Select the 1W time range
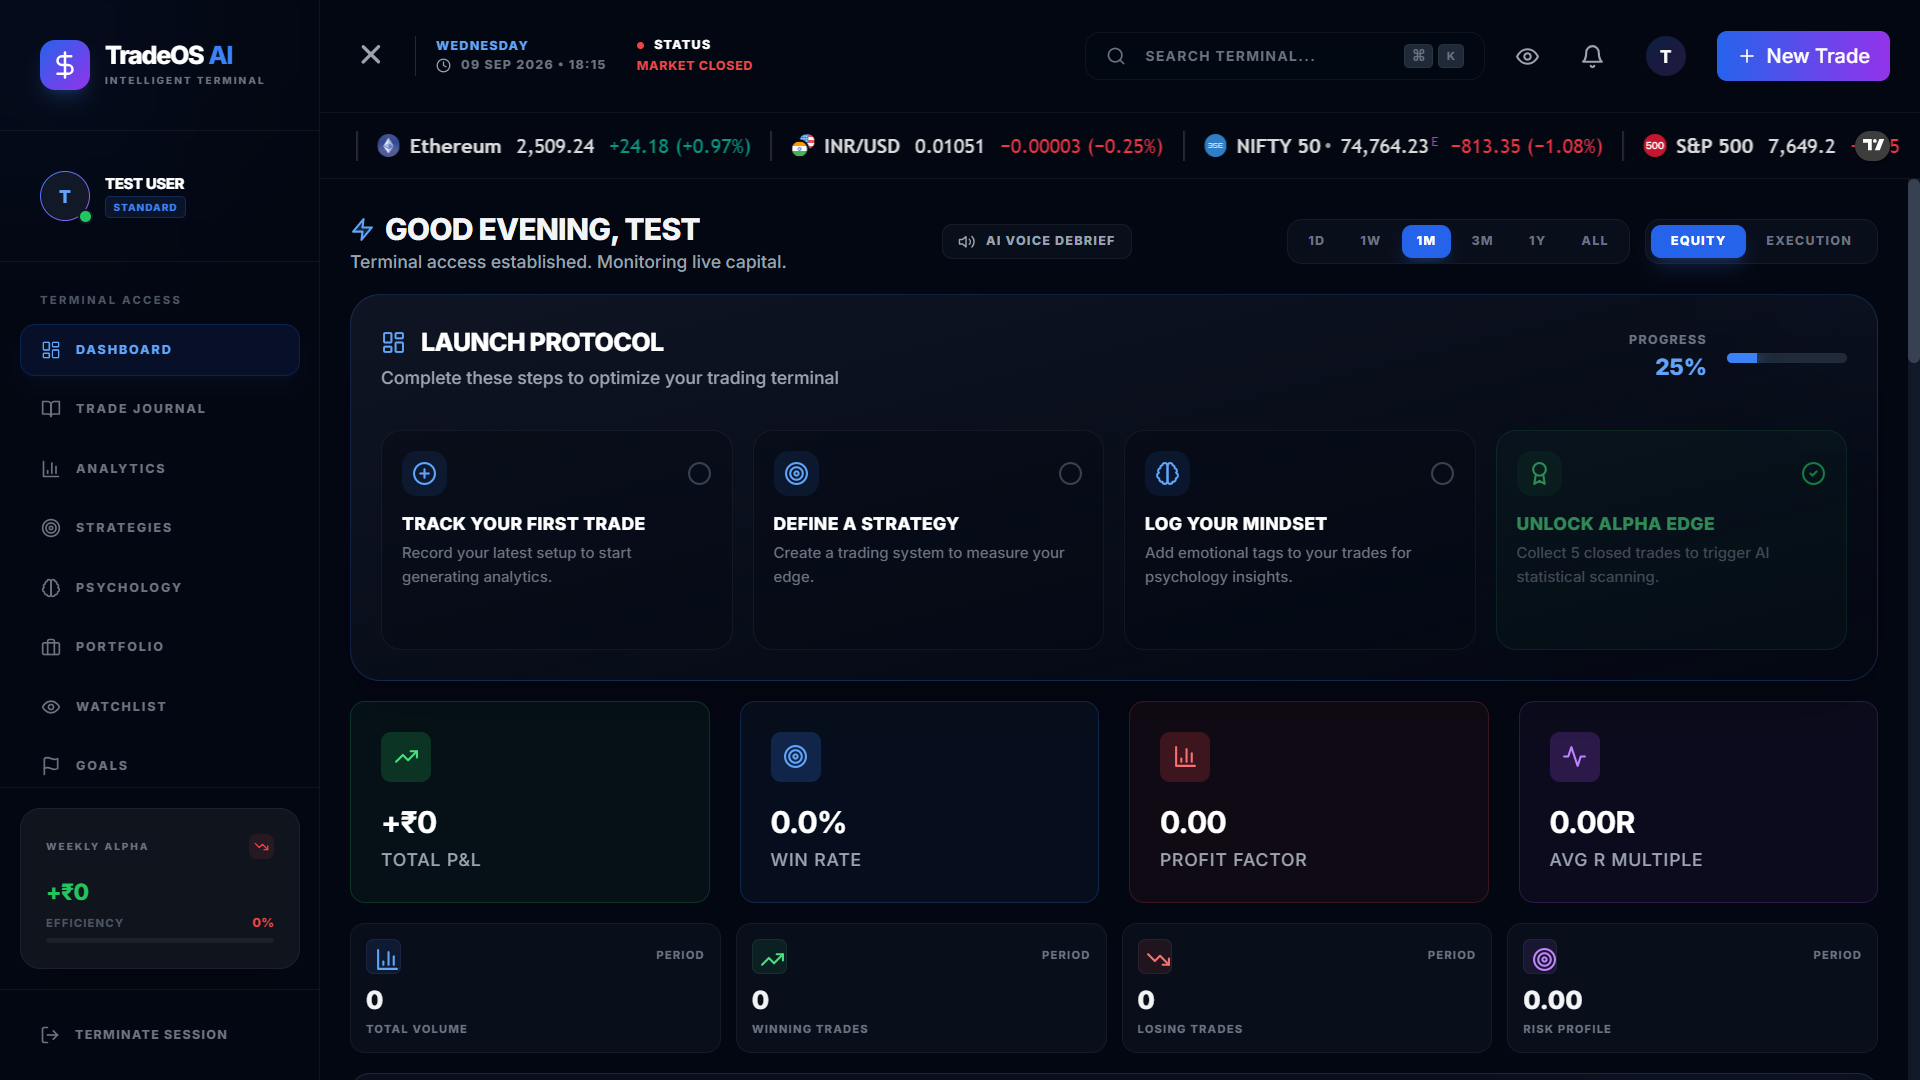The height and width of the screenshot is (1080, 1920). click(x=1370, y=241)
